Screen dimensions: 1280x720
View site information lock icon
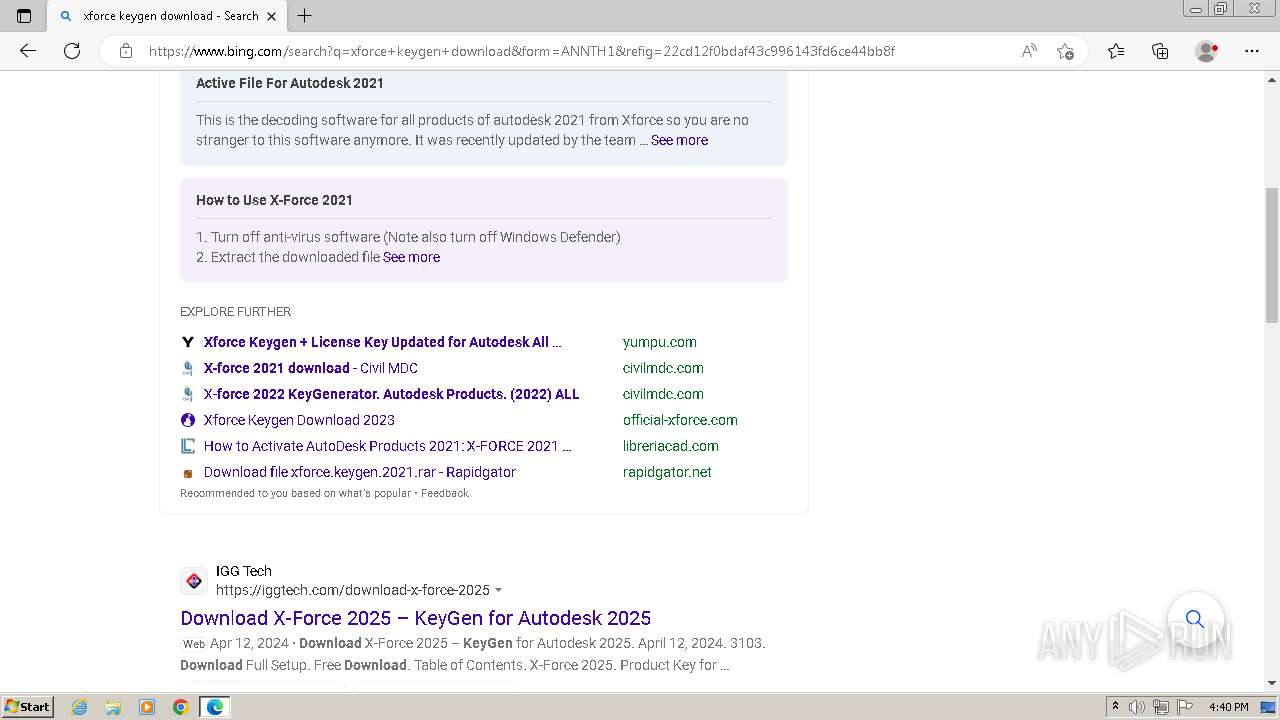(126, 51)
